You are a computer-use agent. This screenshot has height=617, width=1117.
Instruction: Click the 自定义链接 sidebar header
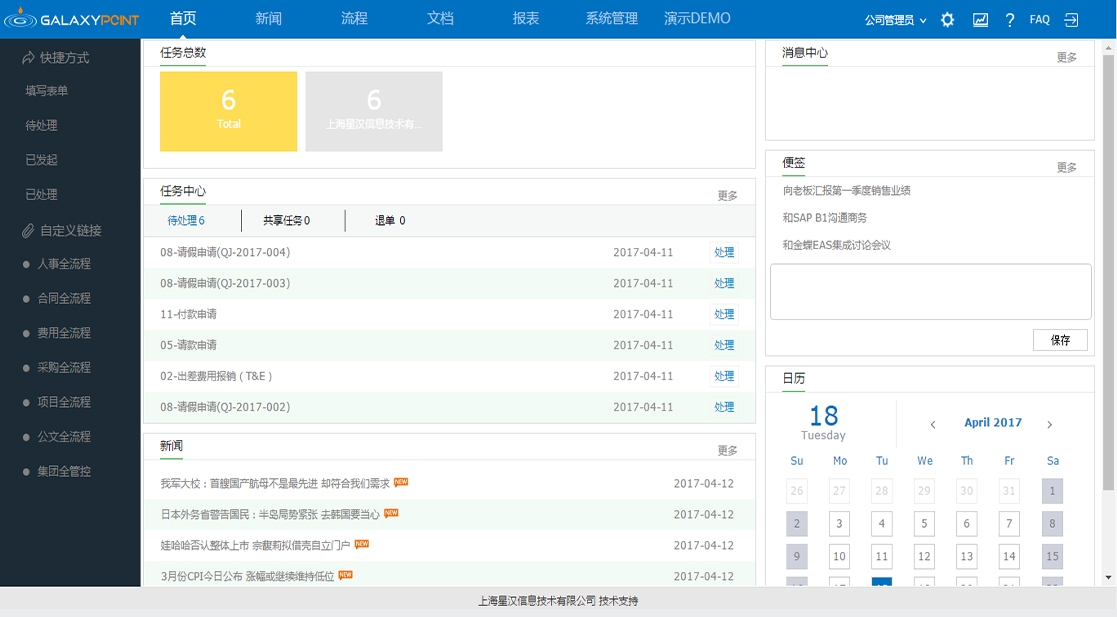tap(61, 230)
